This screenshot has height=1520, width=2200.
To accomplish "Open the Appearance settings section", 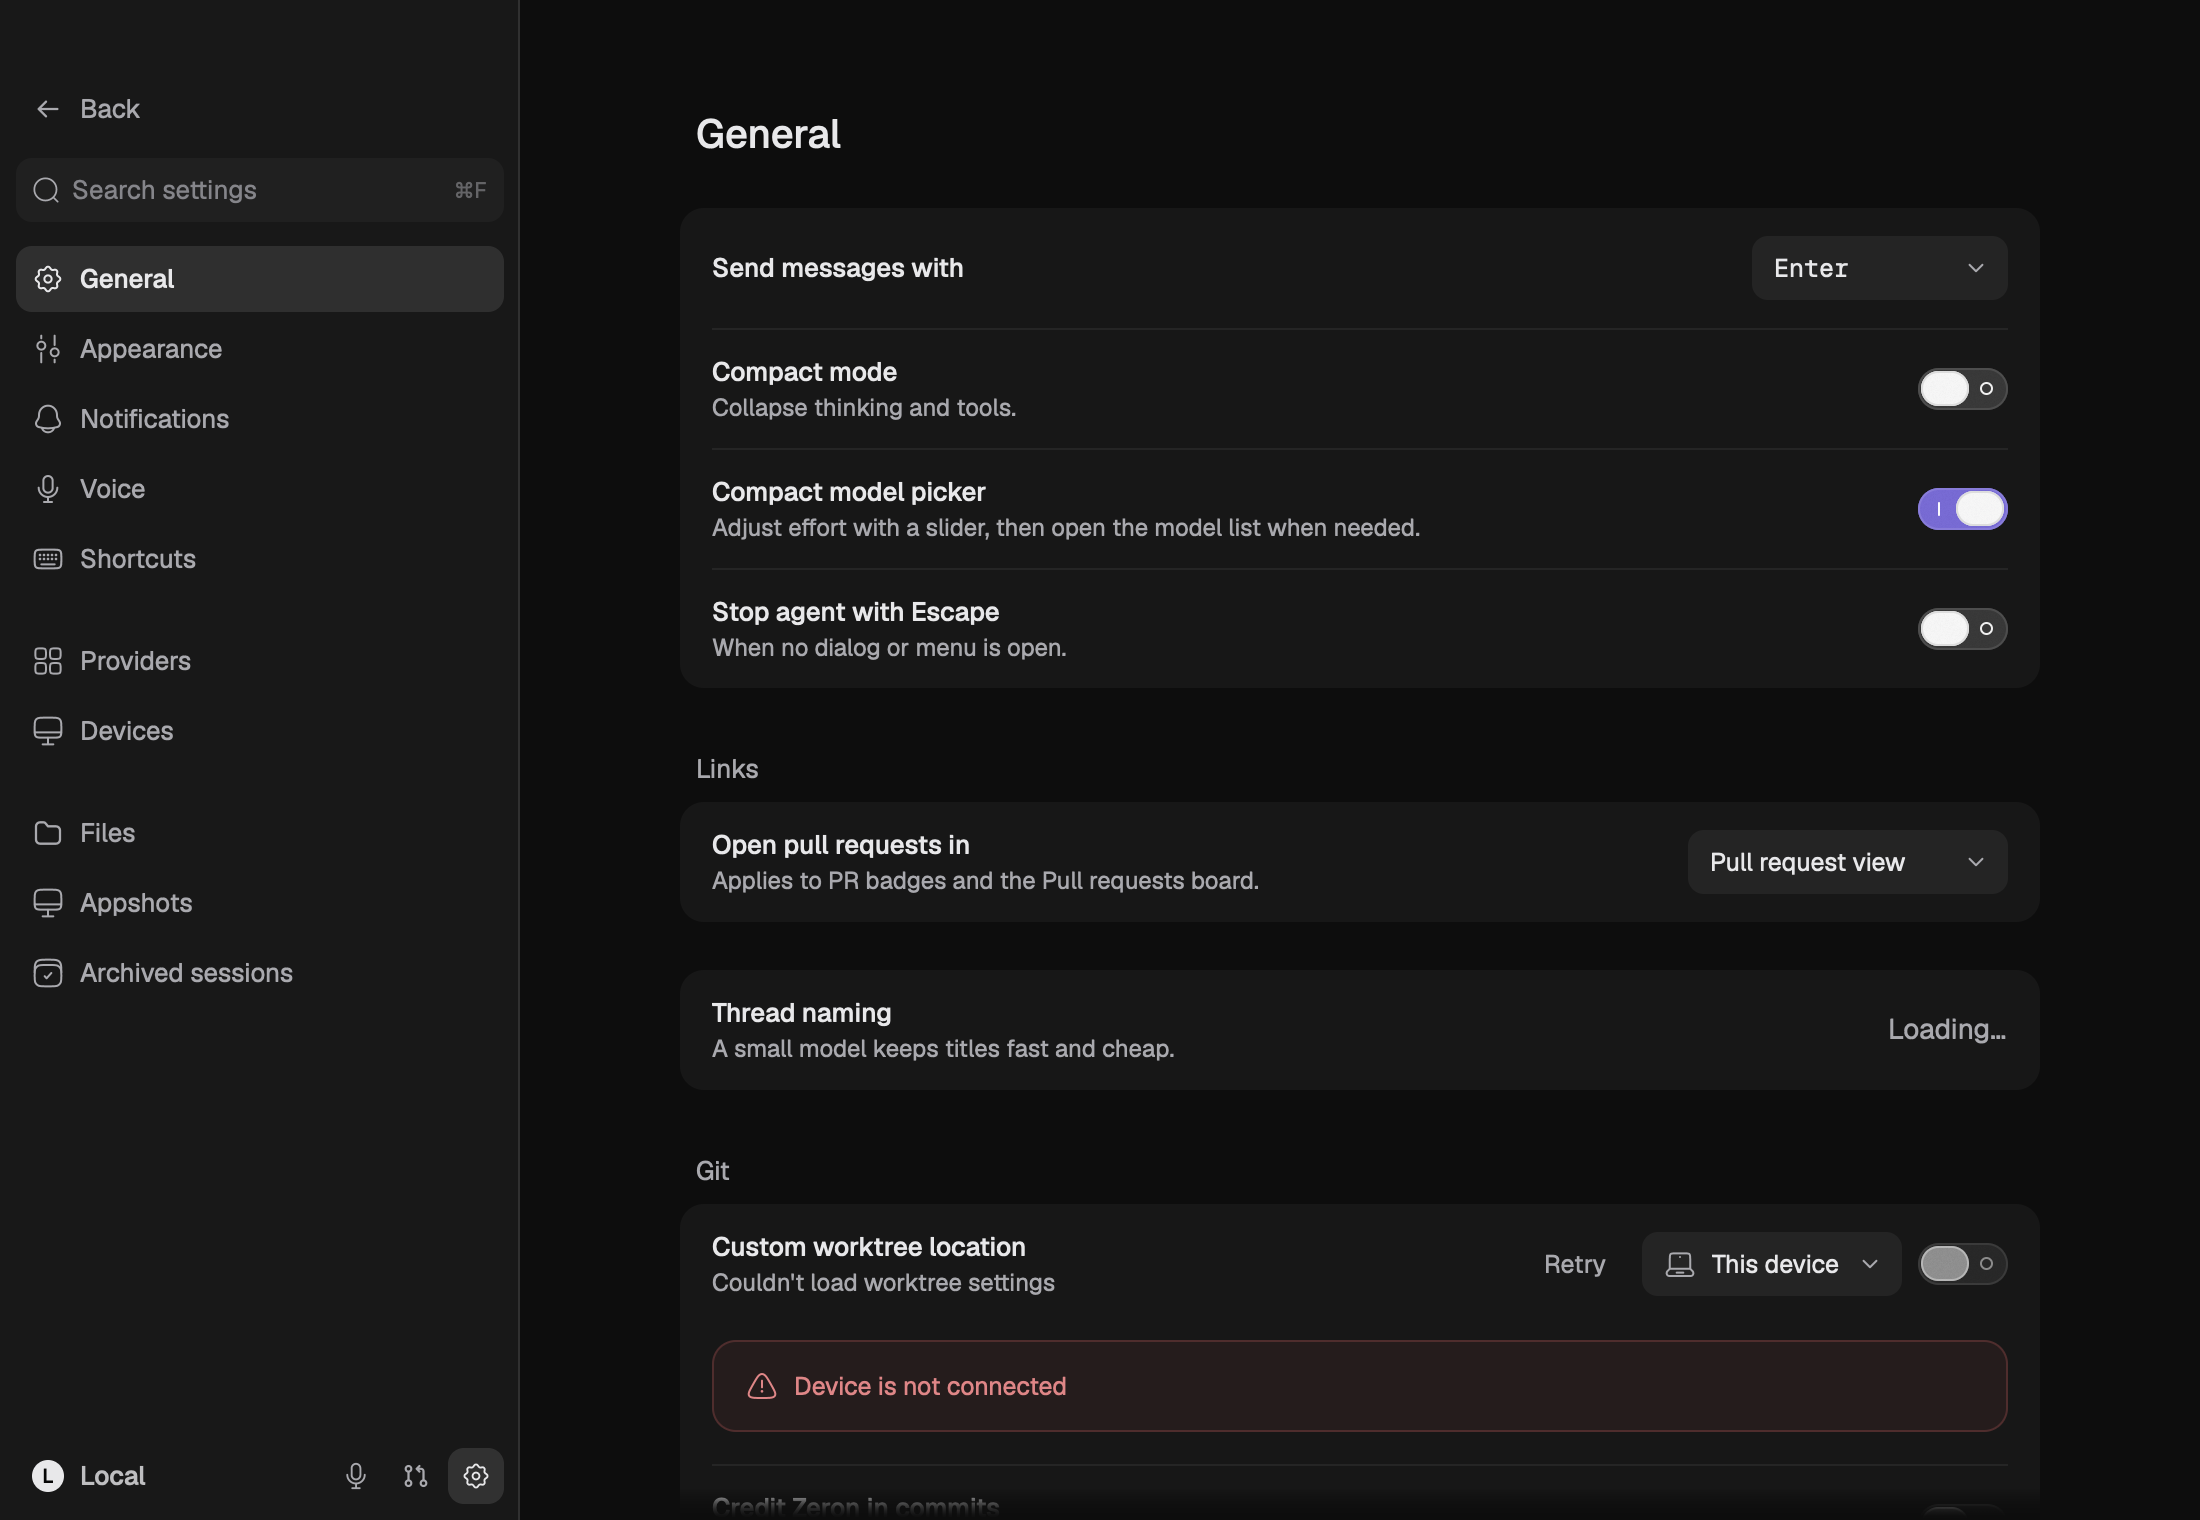I will (x=260, y=349).
